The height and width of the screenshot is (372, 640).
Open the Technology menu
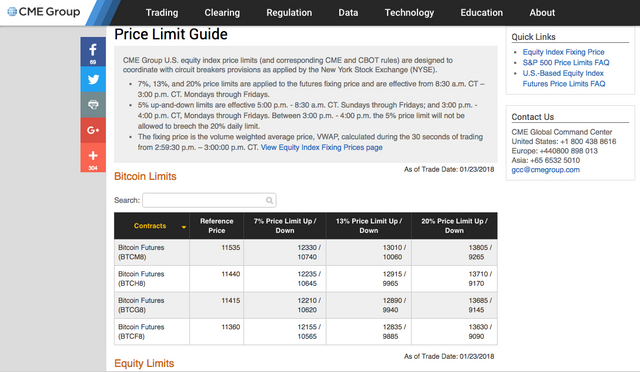(409, 13)
